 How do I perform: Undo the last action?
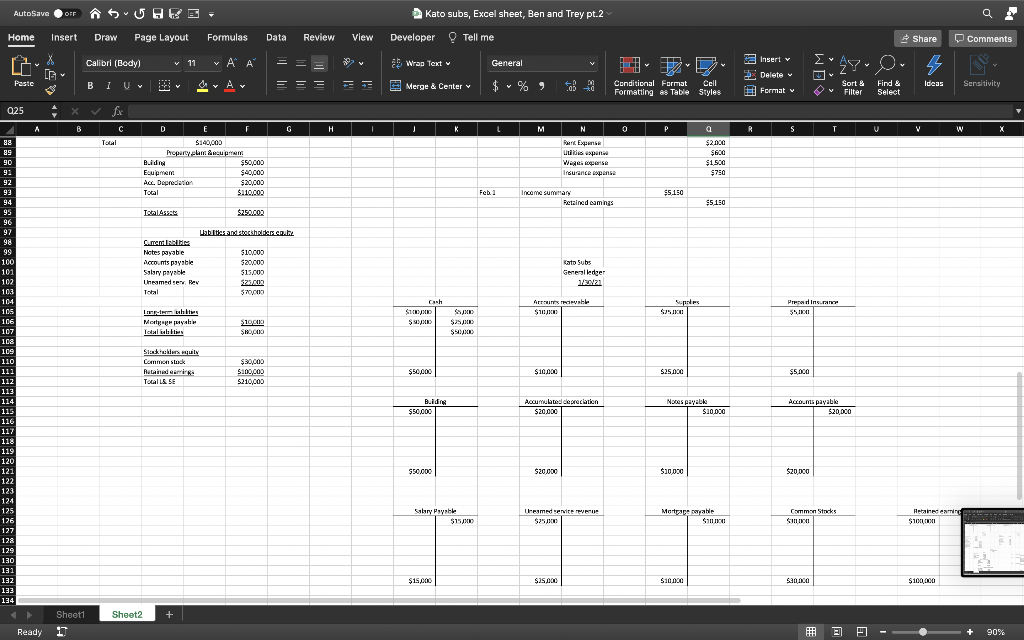pyautogui.click(x=114, y=14)
